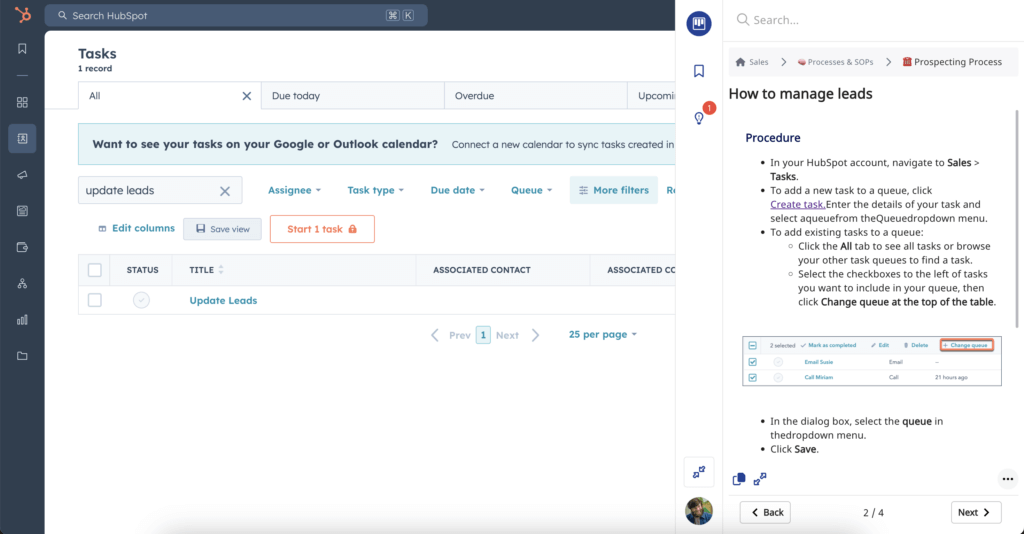Click the lightbulb notifications icon
The width and height of the screenshot is (1024, 534).
(699, 118)
